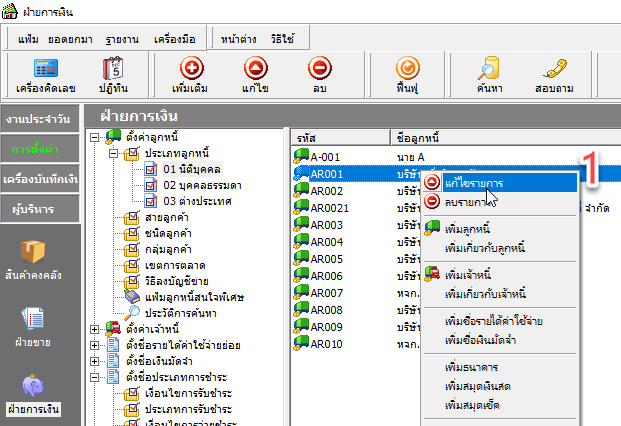The image size is (621, 426).
Task: Select customer row AR005 in the list
Action: click(326, 258)
